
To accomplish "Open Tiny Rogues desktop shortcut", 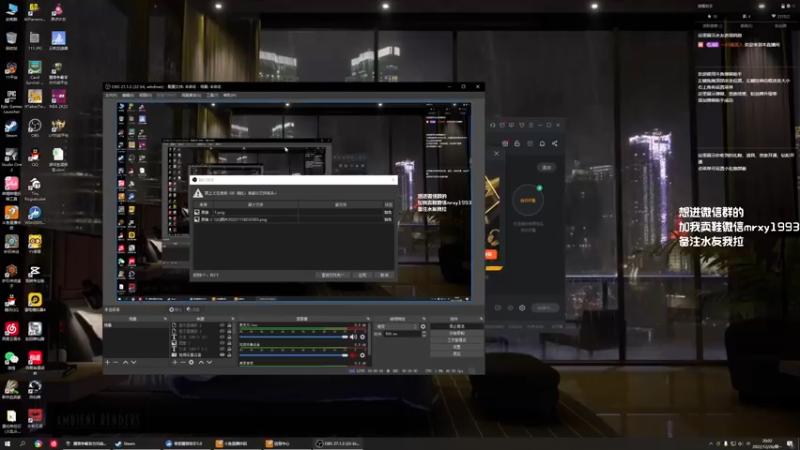I will pyautogui.click(x=35, y=189).
